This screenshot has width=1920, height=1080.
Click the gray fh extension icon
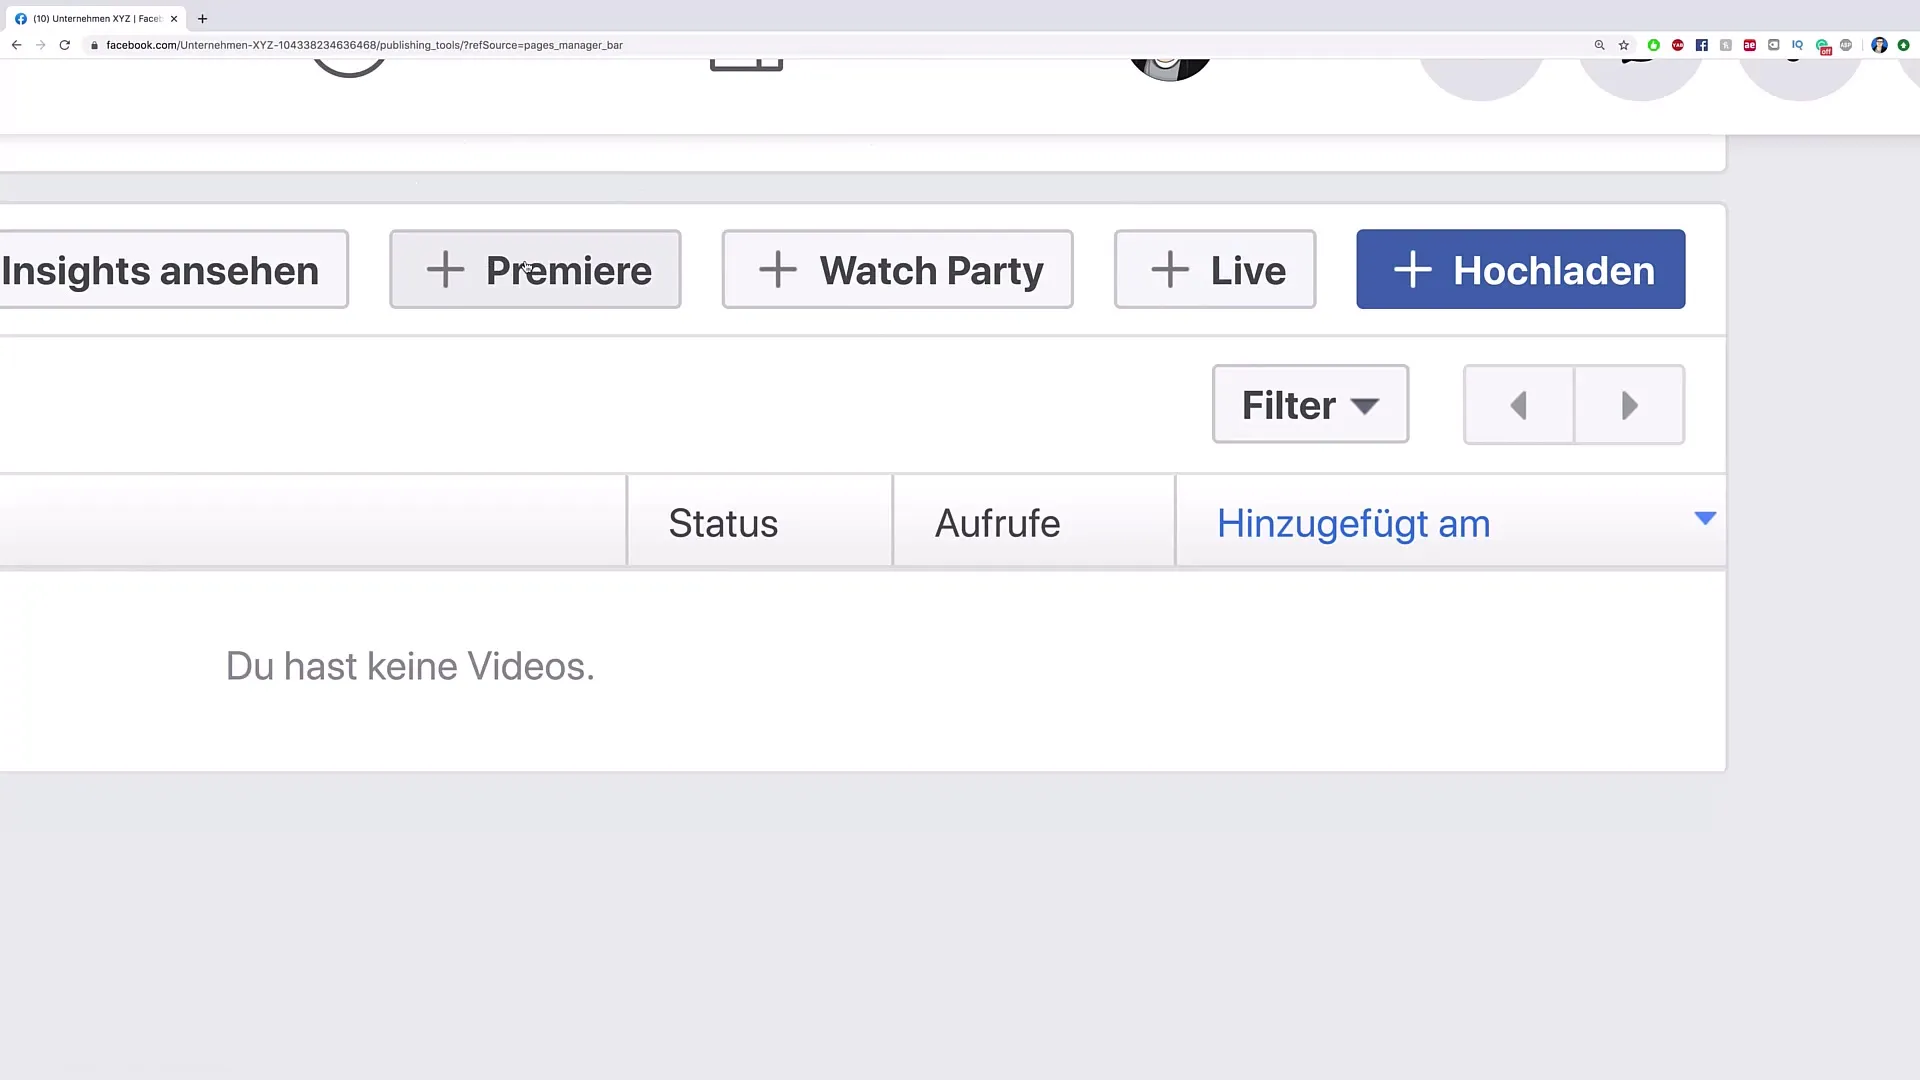tap(1726, 45)
